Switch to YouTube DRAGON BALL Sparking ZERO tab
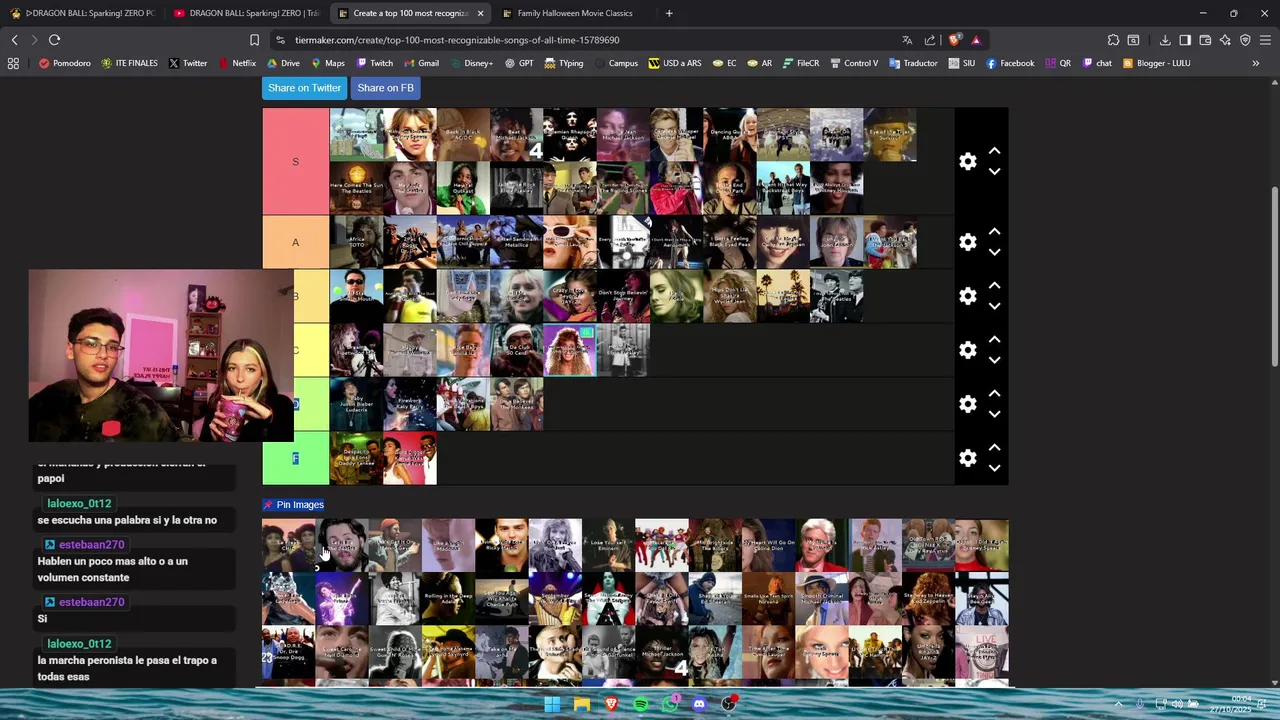 click(246, 13)
